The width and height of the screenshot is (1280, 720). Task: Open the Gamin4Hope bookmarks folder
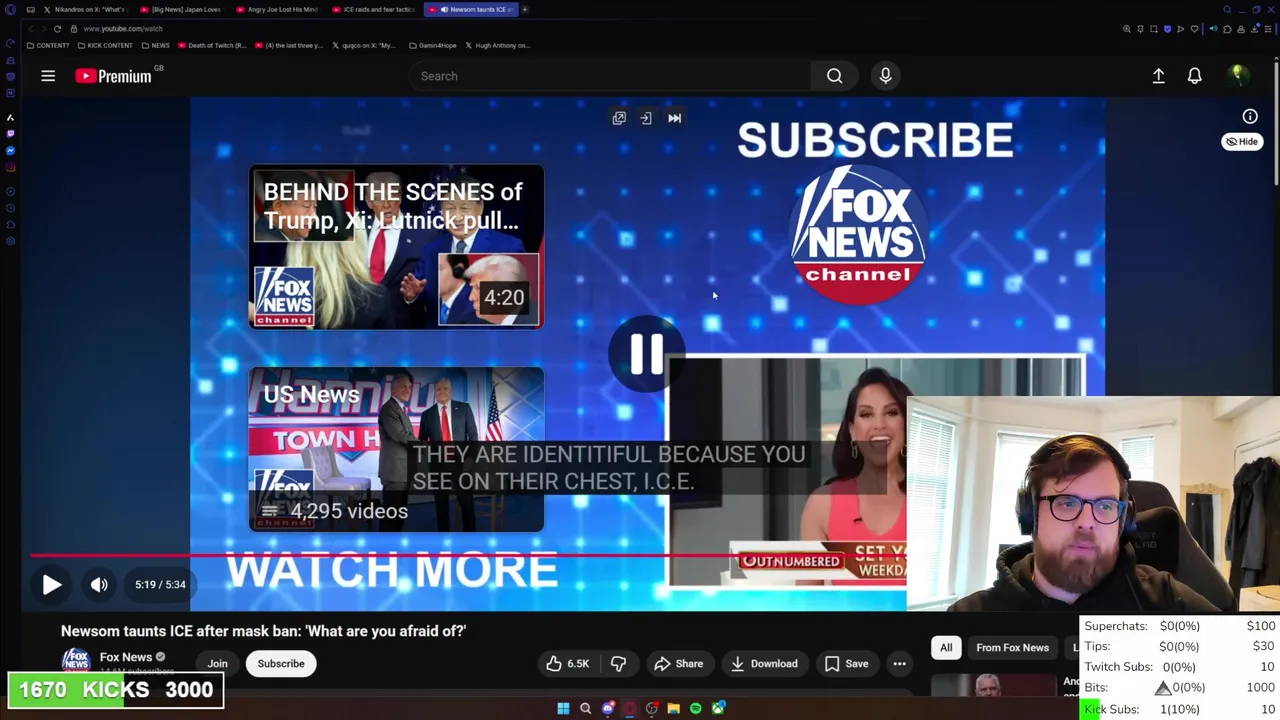[x=432, y=45]
